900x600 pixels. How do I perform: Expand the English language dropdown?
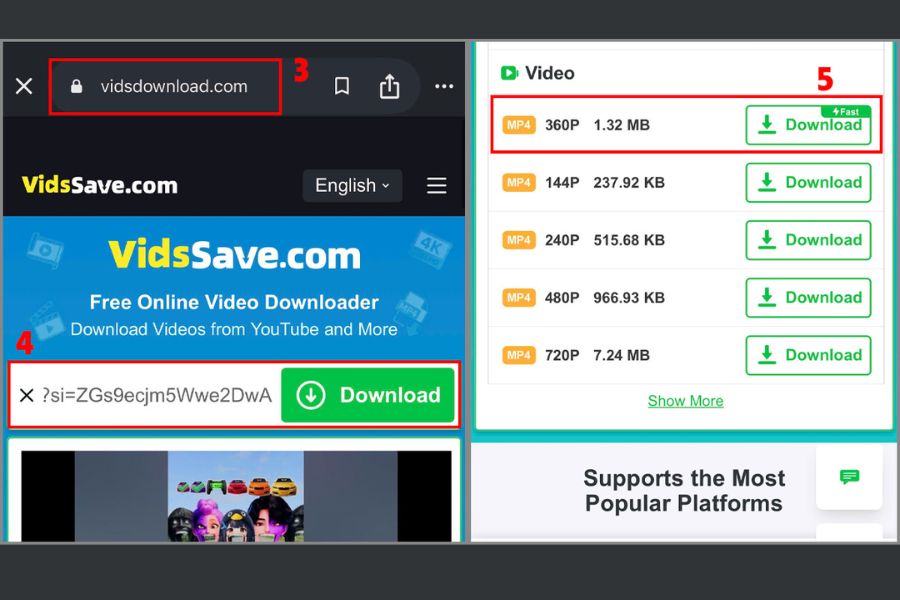point(352,185)
